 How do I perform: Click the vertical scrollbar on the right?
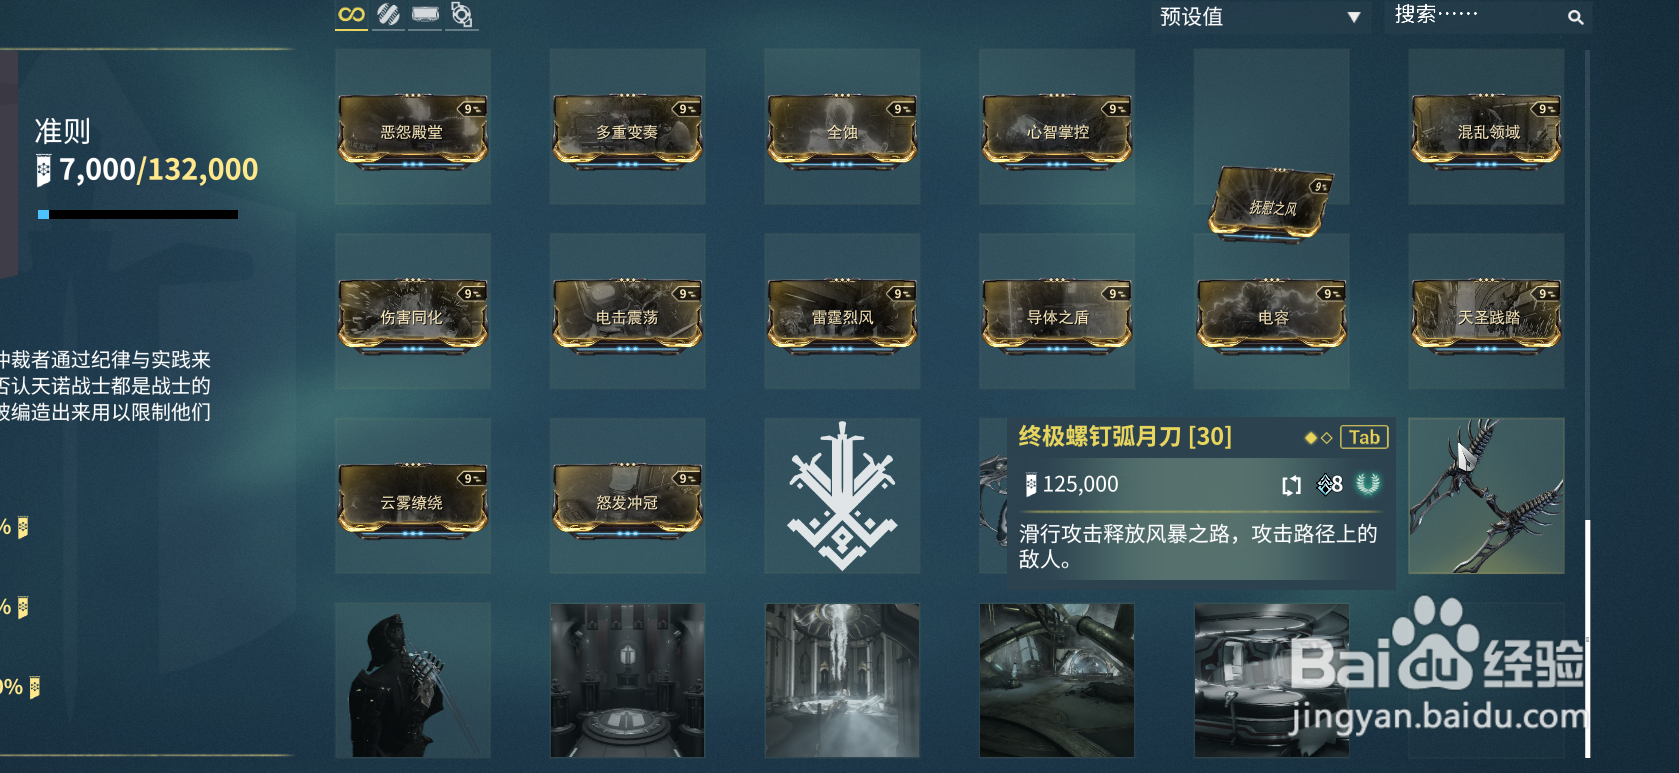click(x=1587, y=638)
